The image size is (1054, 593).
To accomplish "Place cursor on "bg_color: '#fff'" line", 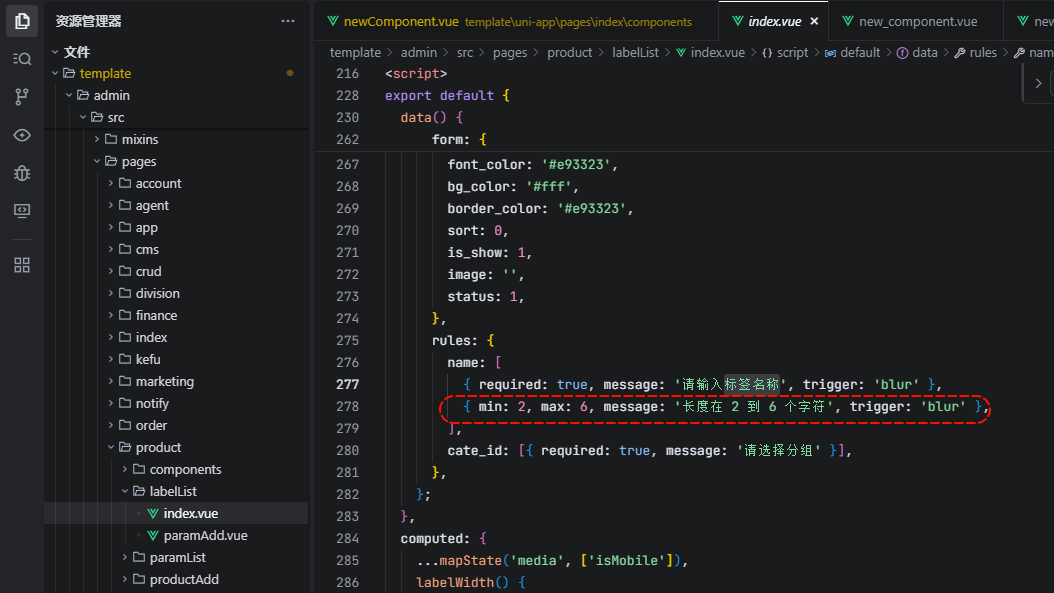I will (513, 186).
